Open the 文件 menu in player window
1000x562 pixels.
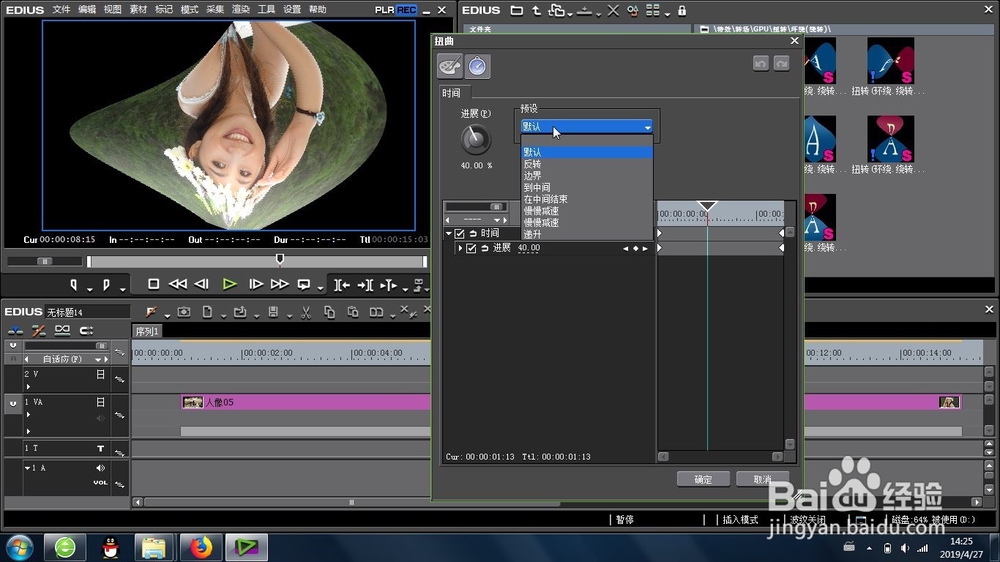point(61,10)
